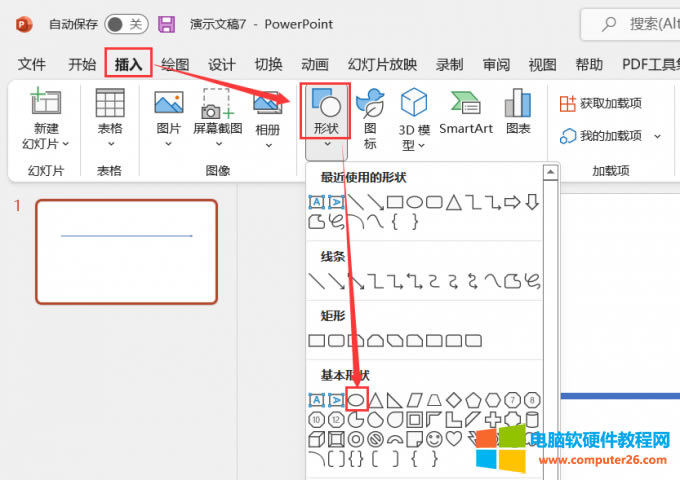Select the Diamond shape
Viewport: 680px width, 480px height.
pos(454,400)
